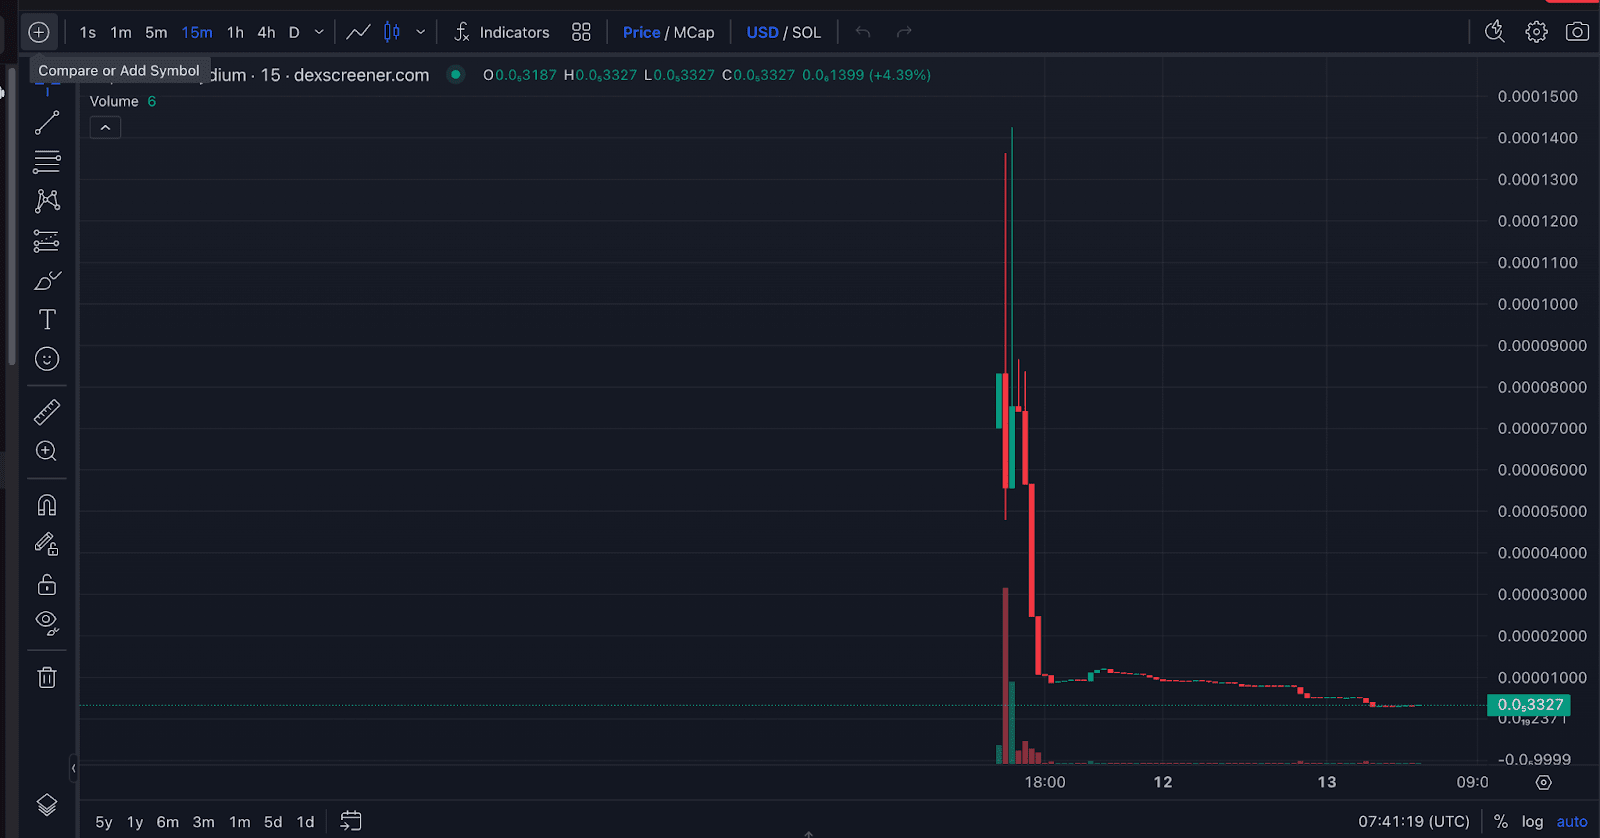The height and width of the screenshot is (838, 1600).
Task: Switch to Price display mode
Action: [x=641, y=32]
